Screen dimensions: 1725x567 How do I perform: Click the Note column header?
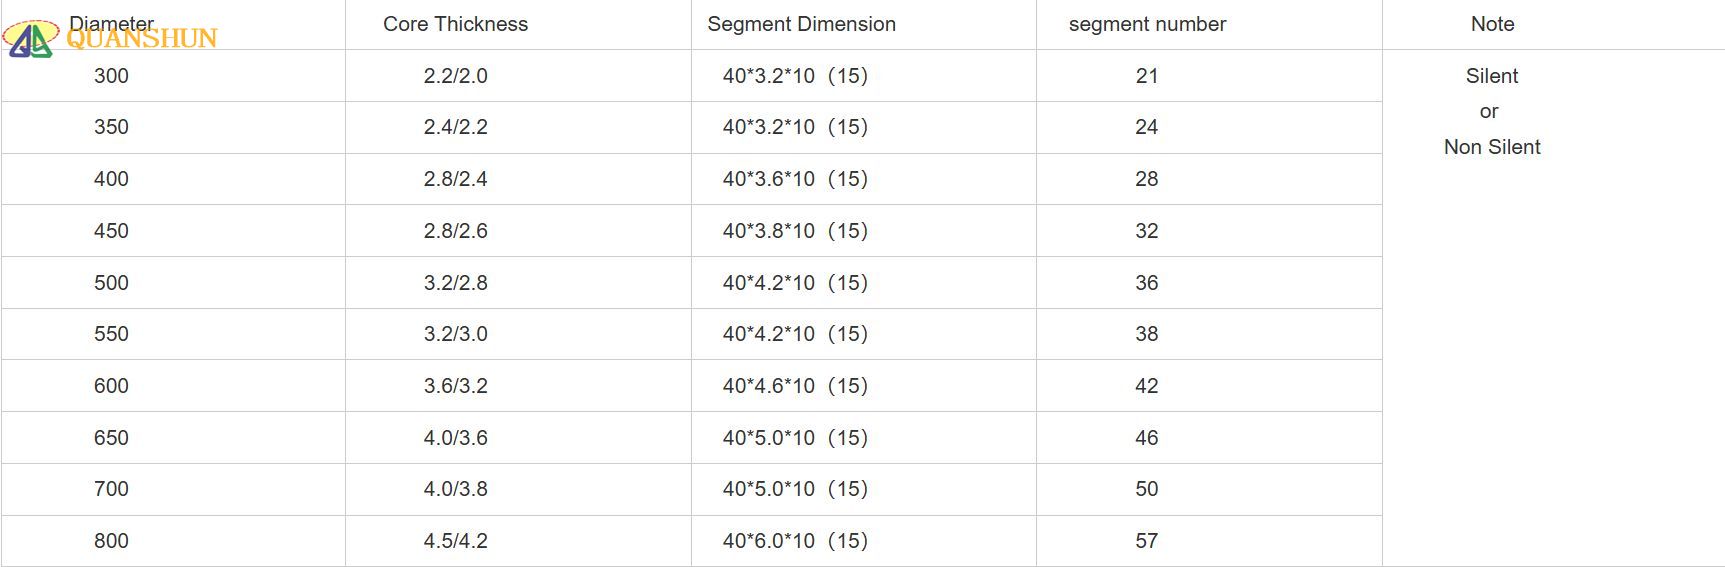click(1492, 24)
